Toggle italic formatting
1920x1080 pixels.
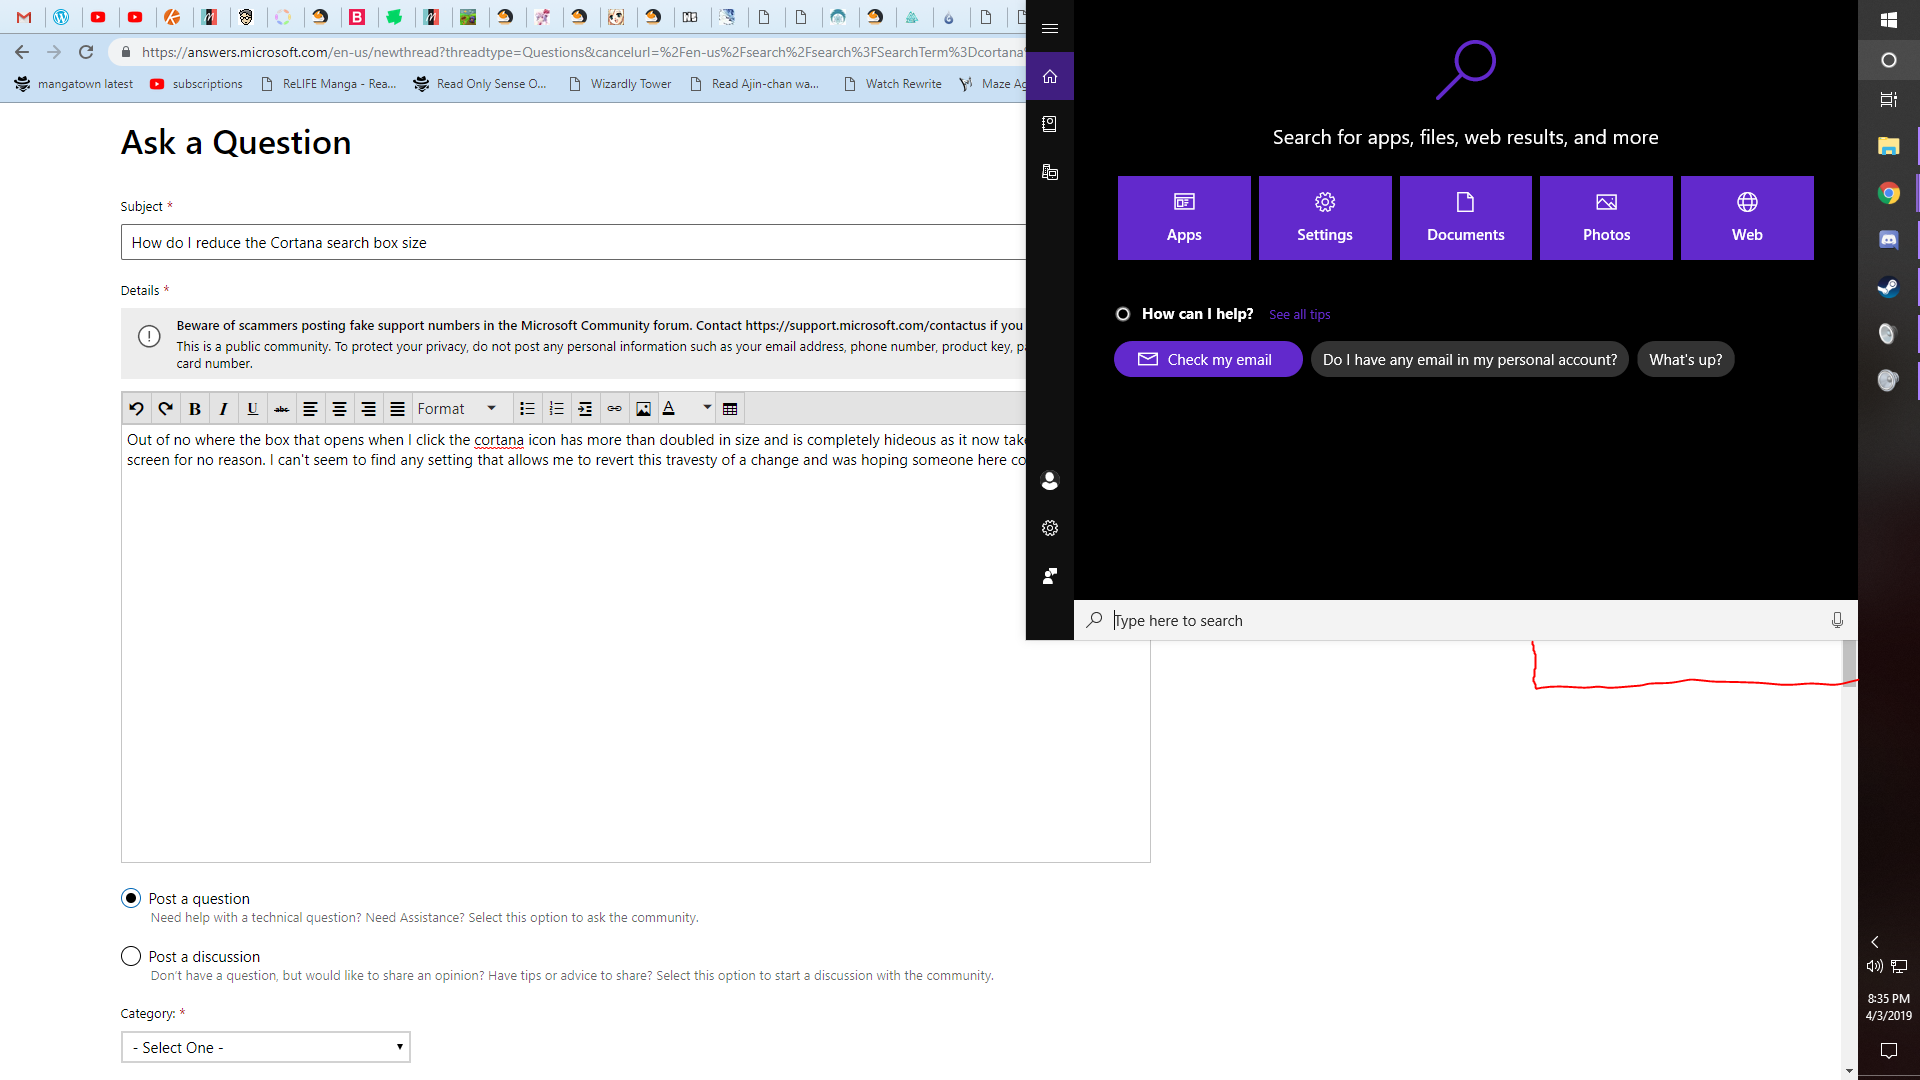[223, 408]
